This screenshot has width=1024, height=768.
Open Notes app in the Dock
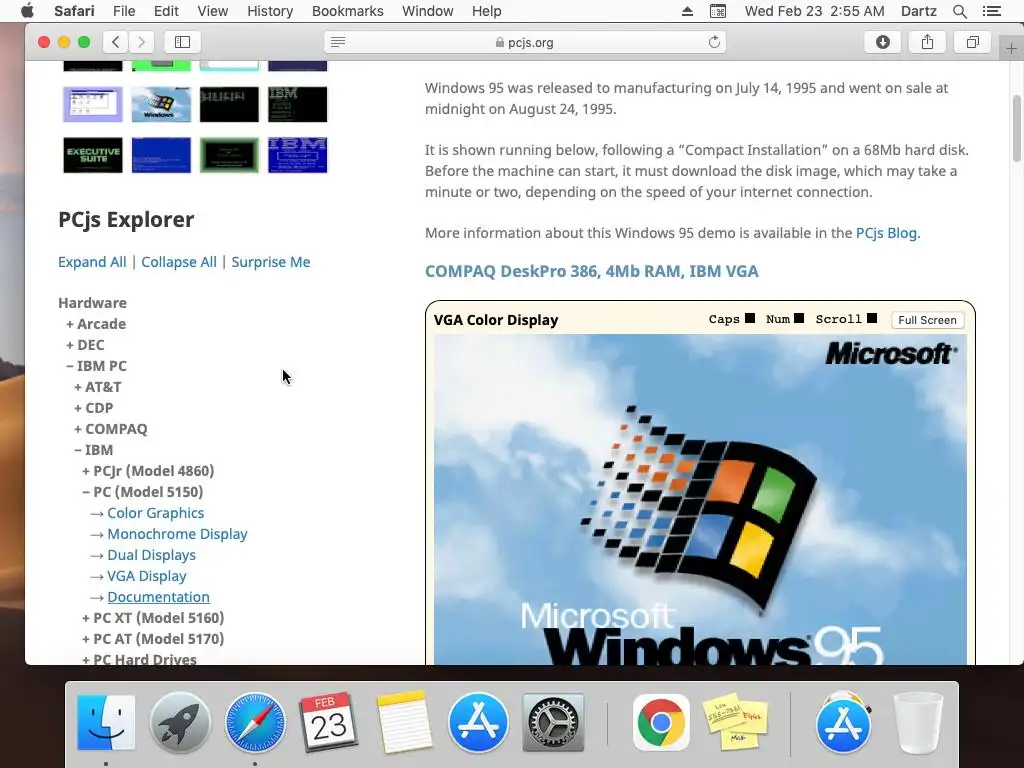pyautogui.click(x=404, y=722)
